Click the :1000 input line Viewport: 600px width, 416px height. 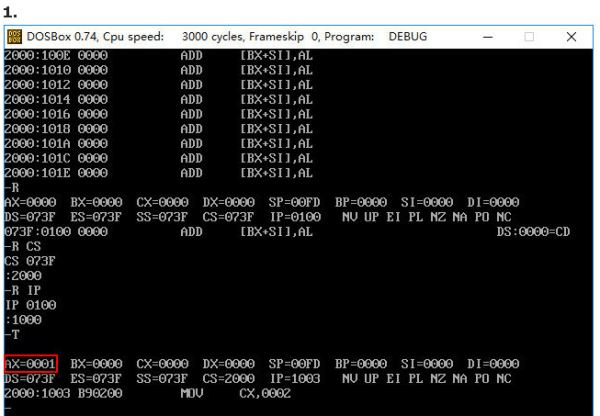(x=23, y=320)
